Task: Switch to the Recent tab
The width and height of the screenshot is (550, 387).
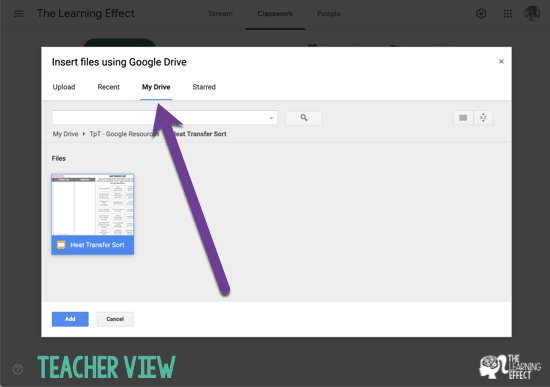Action: tap(108, 87)
